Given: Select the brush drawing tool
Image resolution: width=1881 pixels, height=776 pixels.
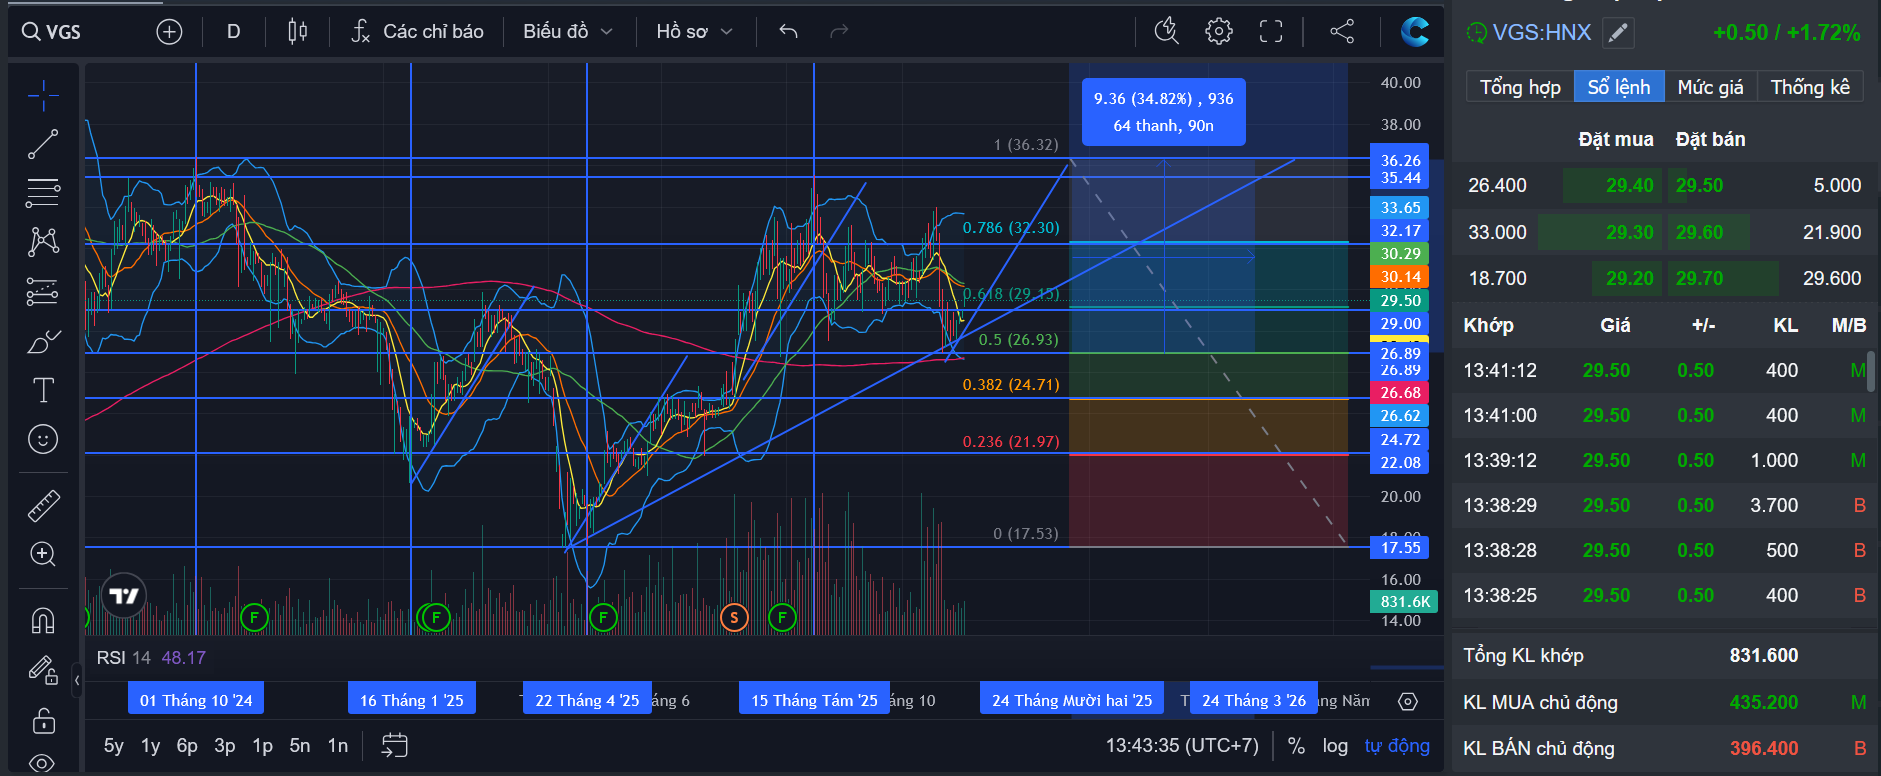Looking at the screenshot, I should 43,342.
